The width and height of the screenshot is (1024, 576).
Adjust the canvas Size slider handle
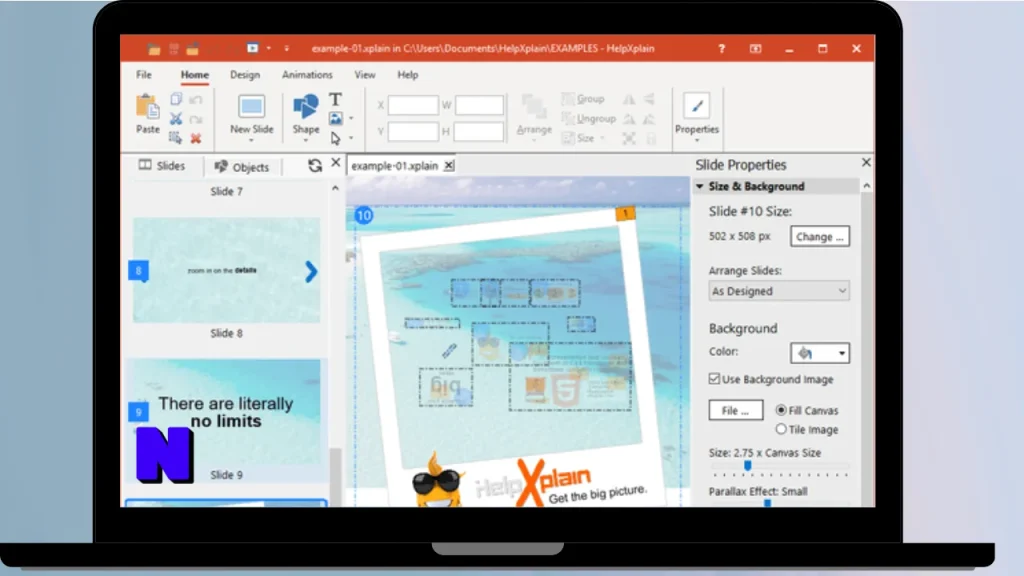pos(748,465)
